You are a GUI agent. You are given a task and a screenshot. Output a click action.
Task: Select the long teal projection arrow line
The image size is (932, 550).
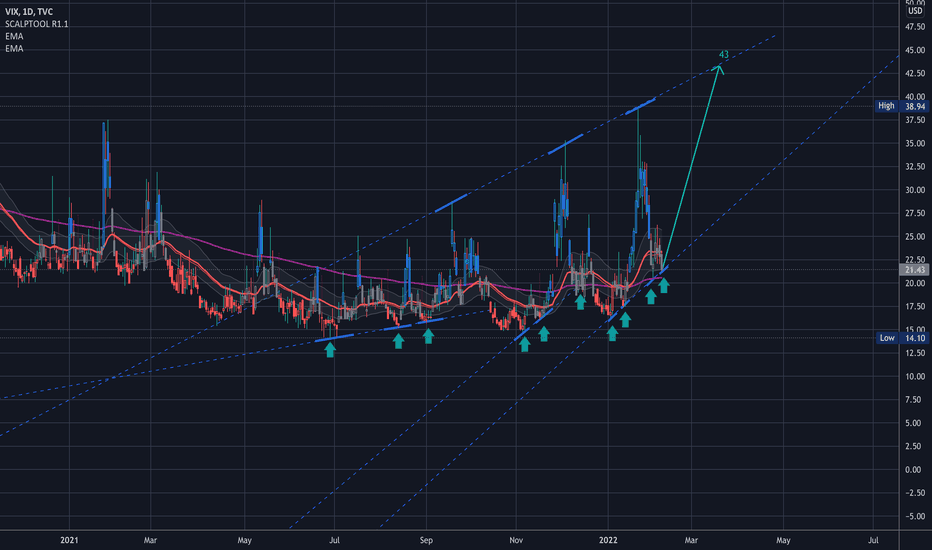tap(691, 166)
